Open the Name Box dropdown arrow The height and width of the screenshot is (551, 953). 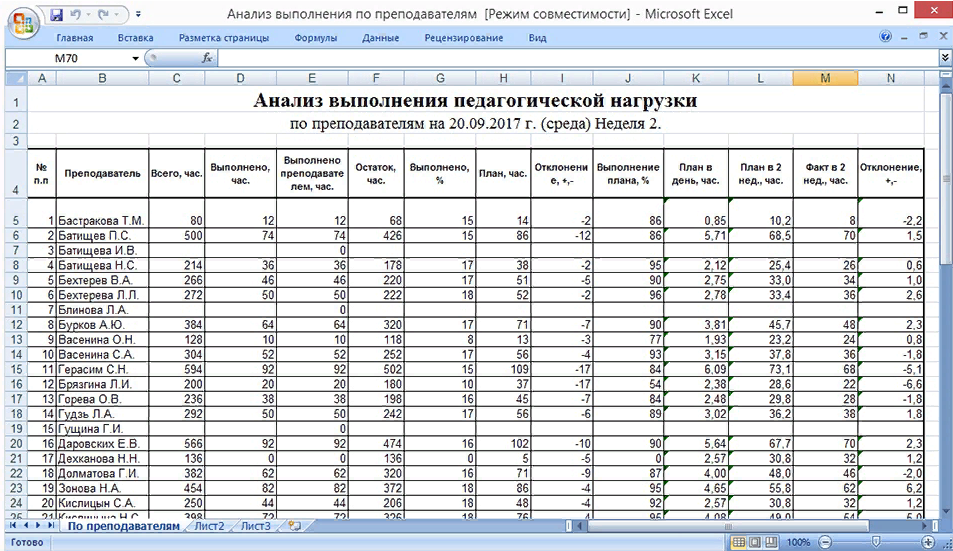point(136,58)
